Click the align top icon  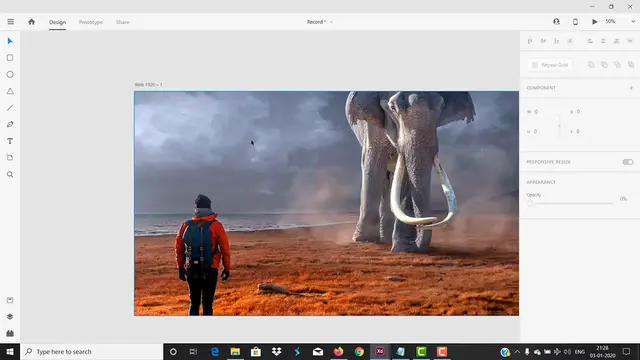530,41
